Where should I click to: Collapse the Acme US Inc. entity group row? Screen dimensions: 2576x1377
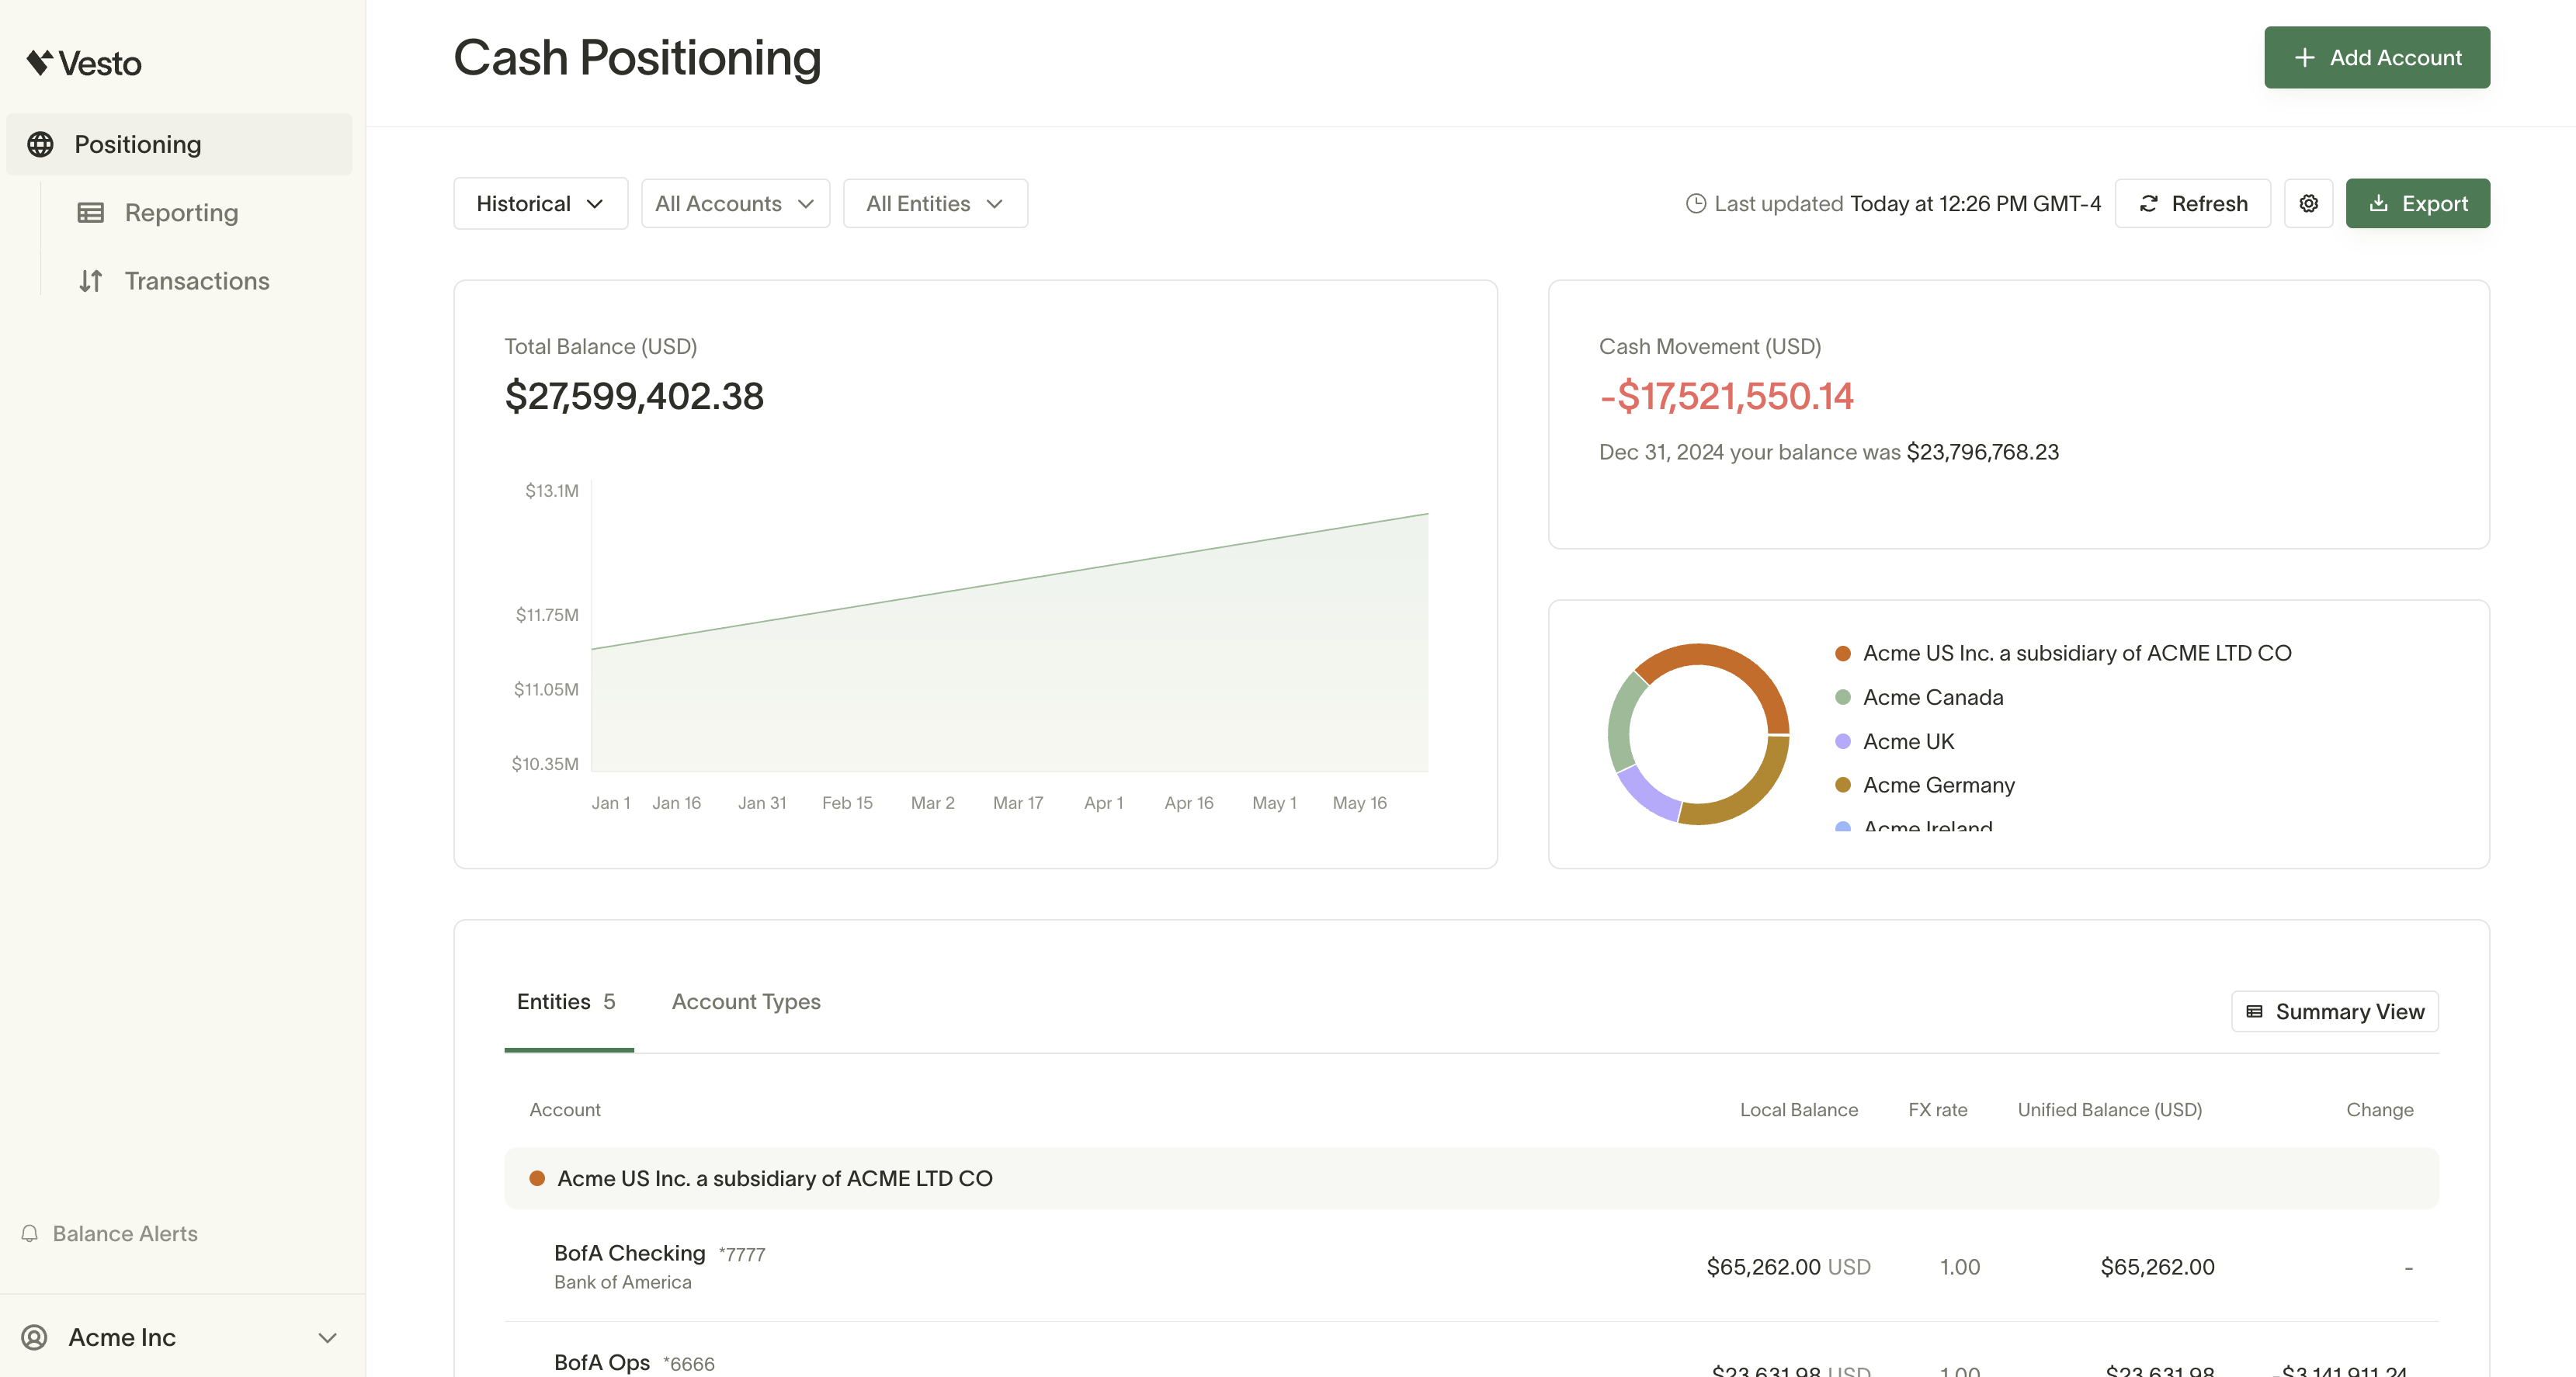(1471, 1178)
